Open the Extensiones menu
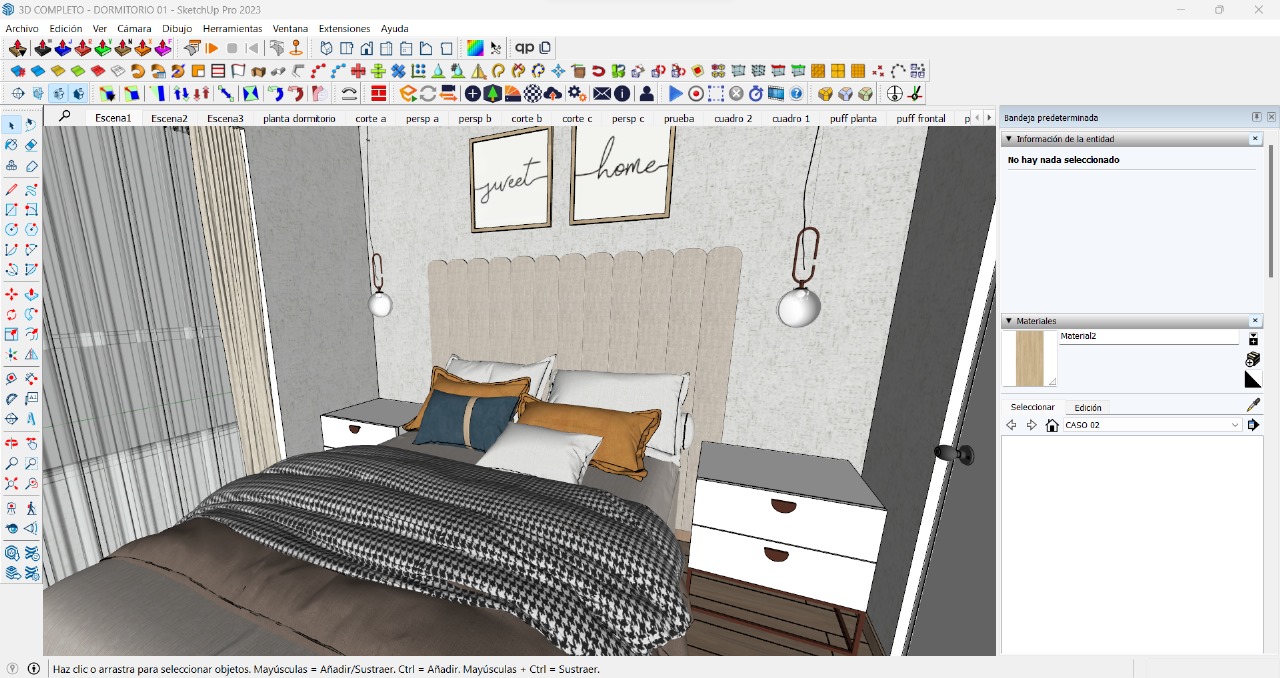This screenshot has width=1280, height=678. click(x=344, y=29)
